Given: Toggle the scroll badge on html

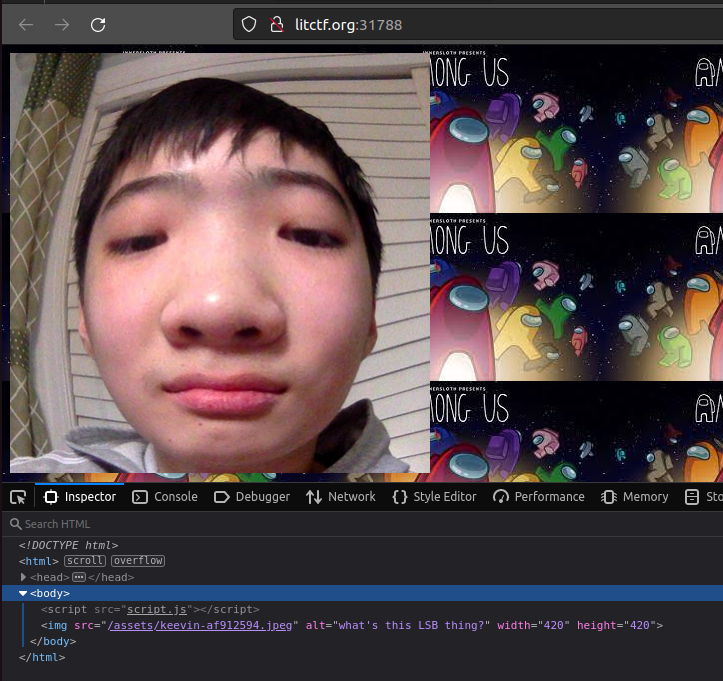Looking at the screenshot, I should [85, 561].
